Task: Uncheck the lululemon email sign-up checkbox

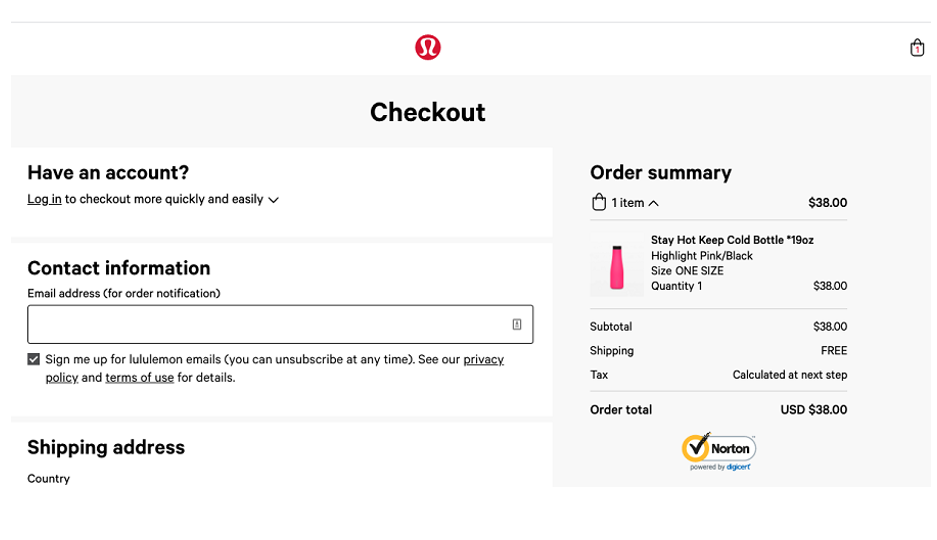Action: (34, 359)
